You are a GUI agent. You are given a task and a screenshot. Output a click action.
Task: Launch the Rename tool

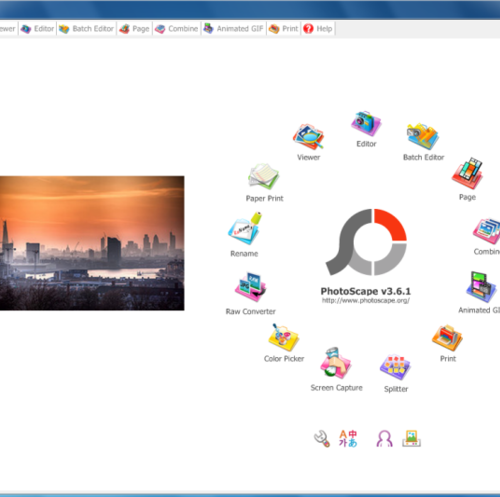point(245,229)
